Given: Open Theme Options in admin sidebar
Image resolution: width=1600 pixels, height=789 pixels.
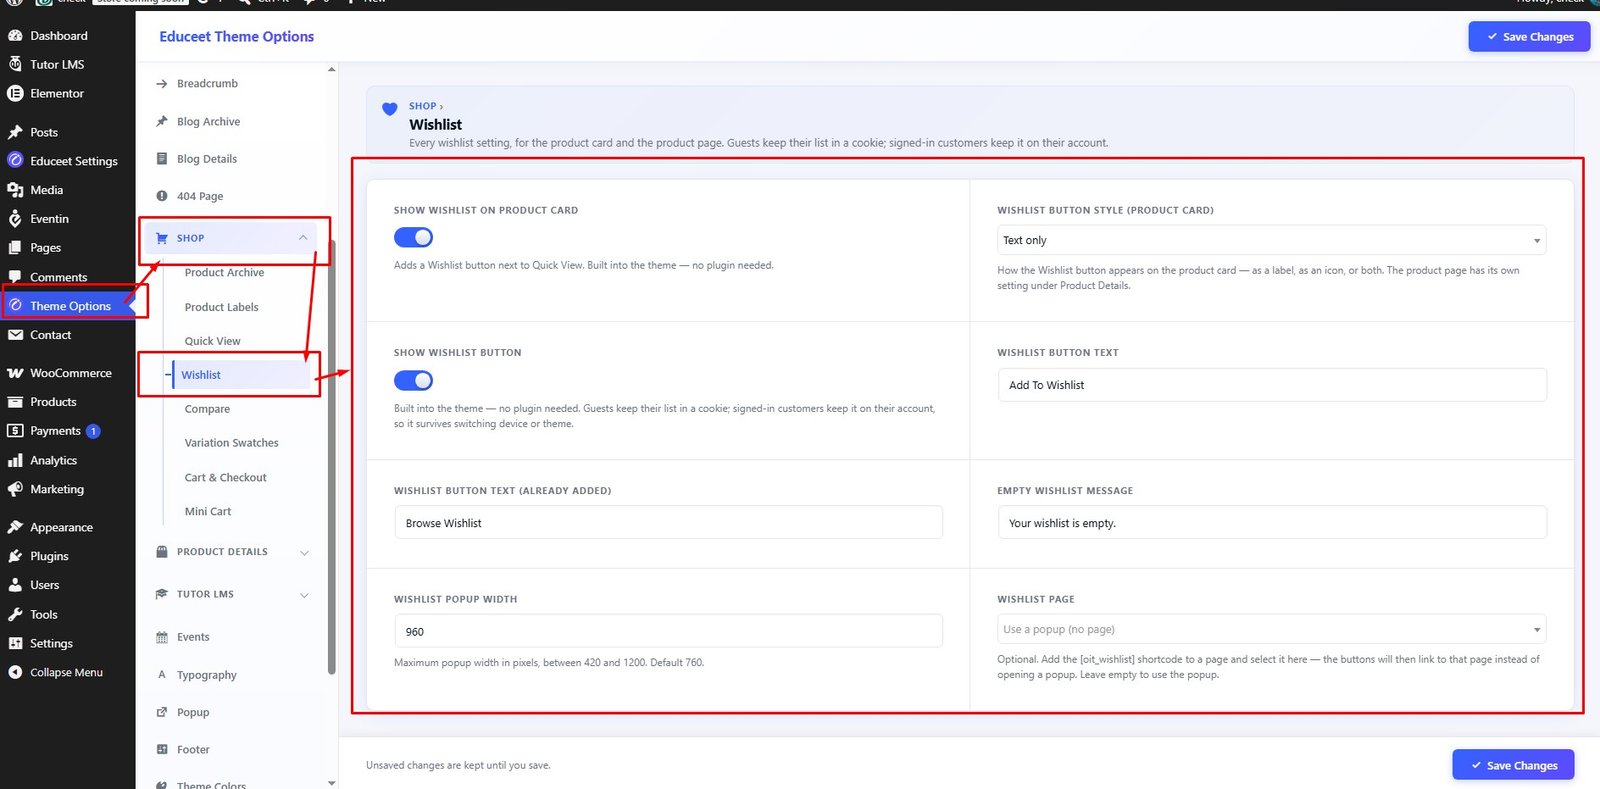Looking at the screenshot, I should click(x=67, y=306).
